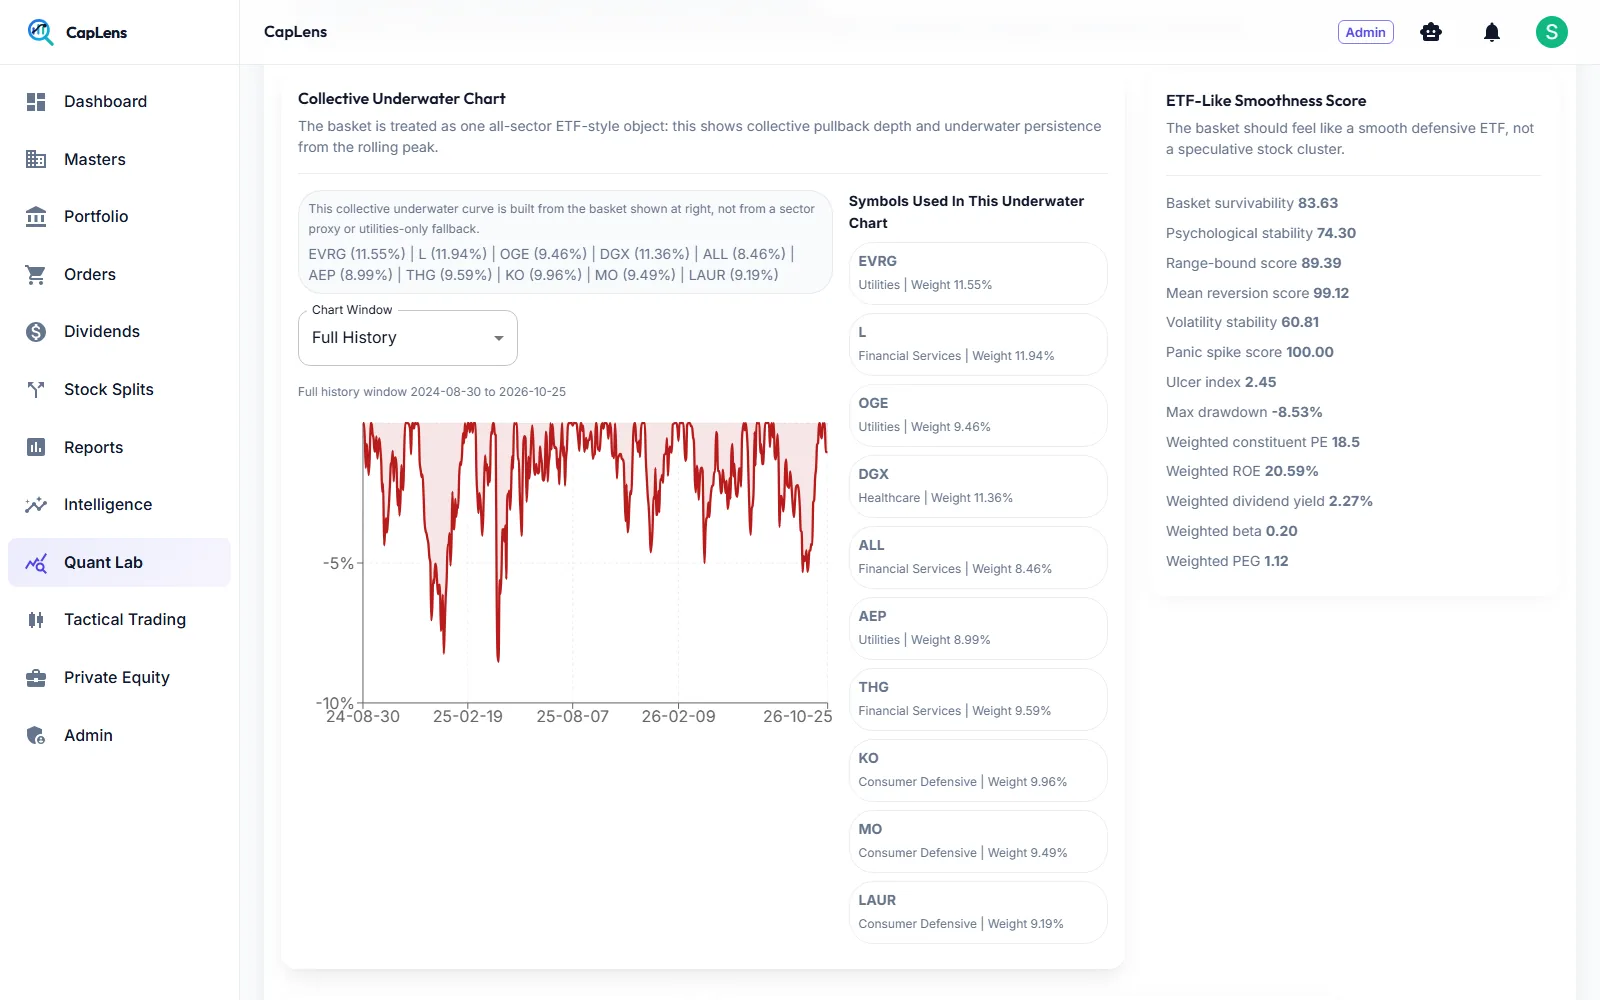Image resolution: width=1600 pixels, height=1000 pixels.
Task: Click the DGX Healthcare symbol card
Action: point(978,486)
